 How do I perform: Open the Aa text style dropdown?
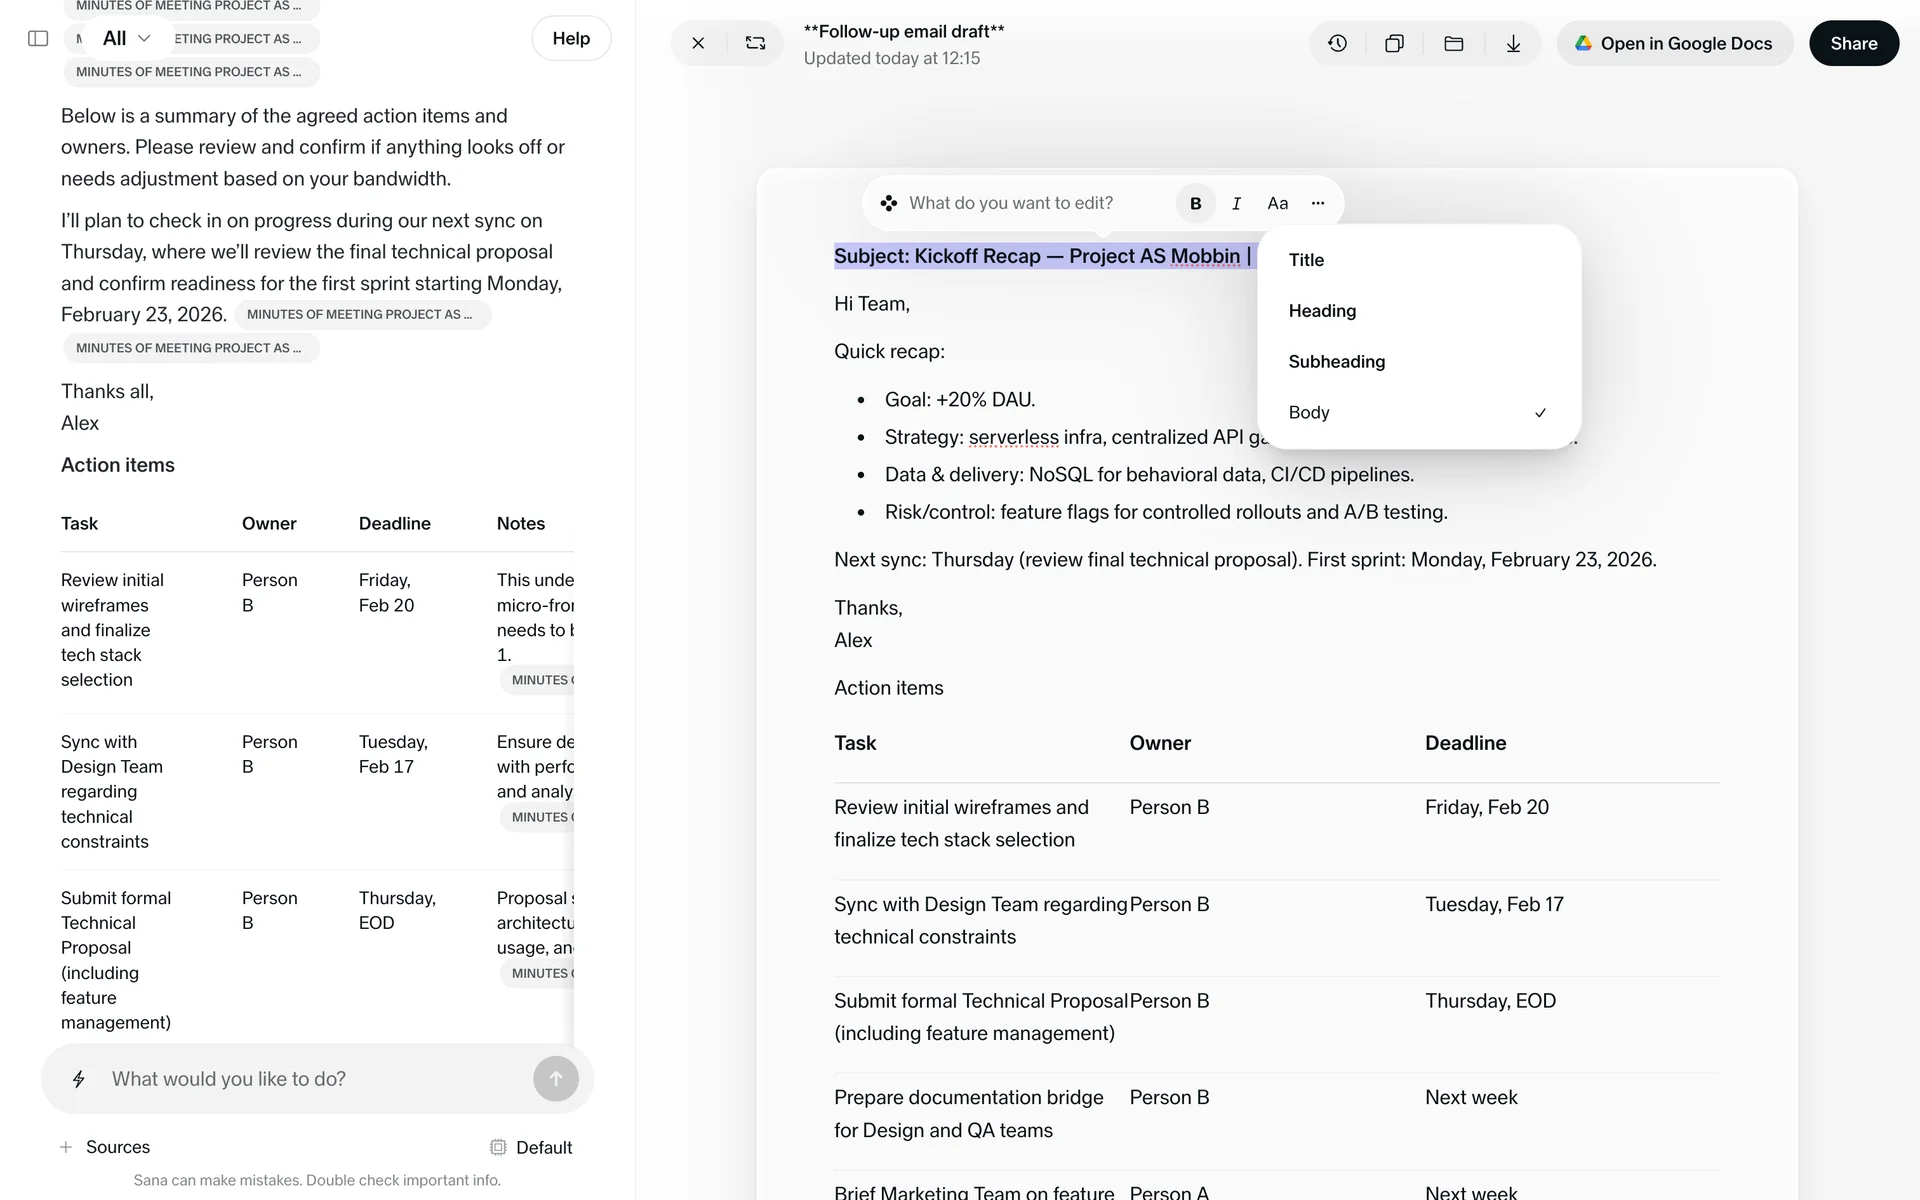point(1277,204)
